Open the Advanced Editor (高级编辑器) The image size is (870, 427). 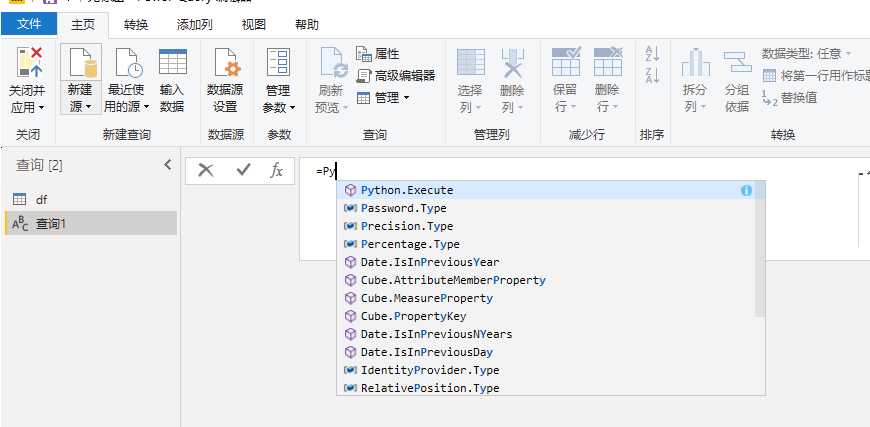tap(396, 76)
